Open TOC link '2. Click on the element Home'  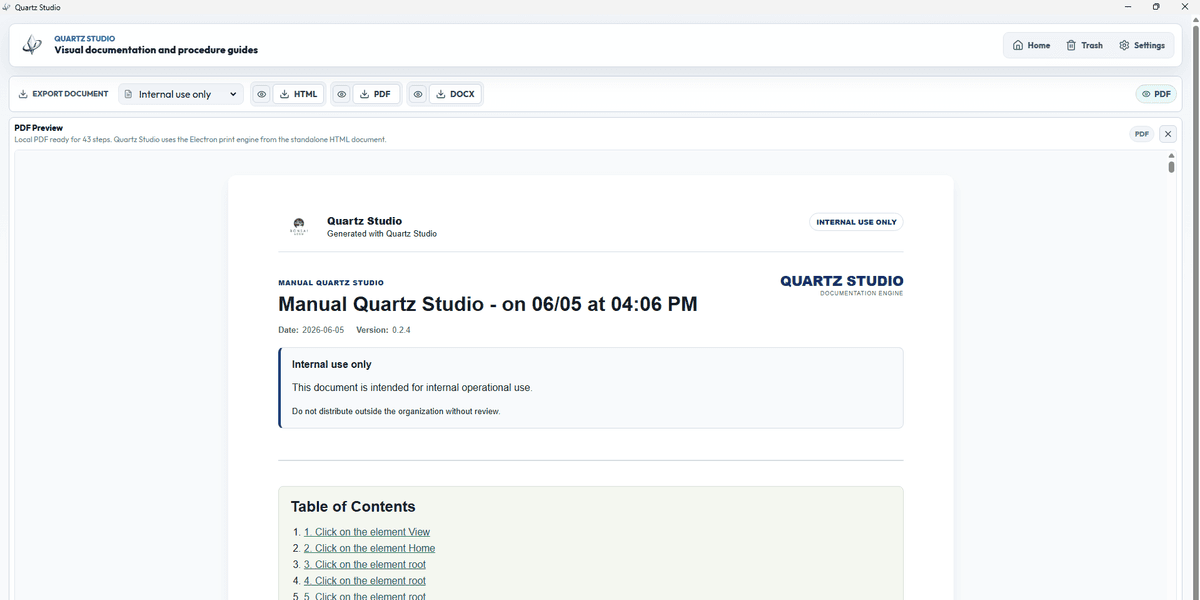[x=369, y=548]
